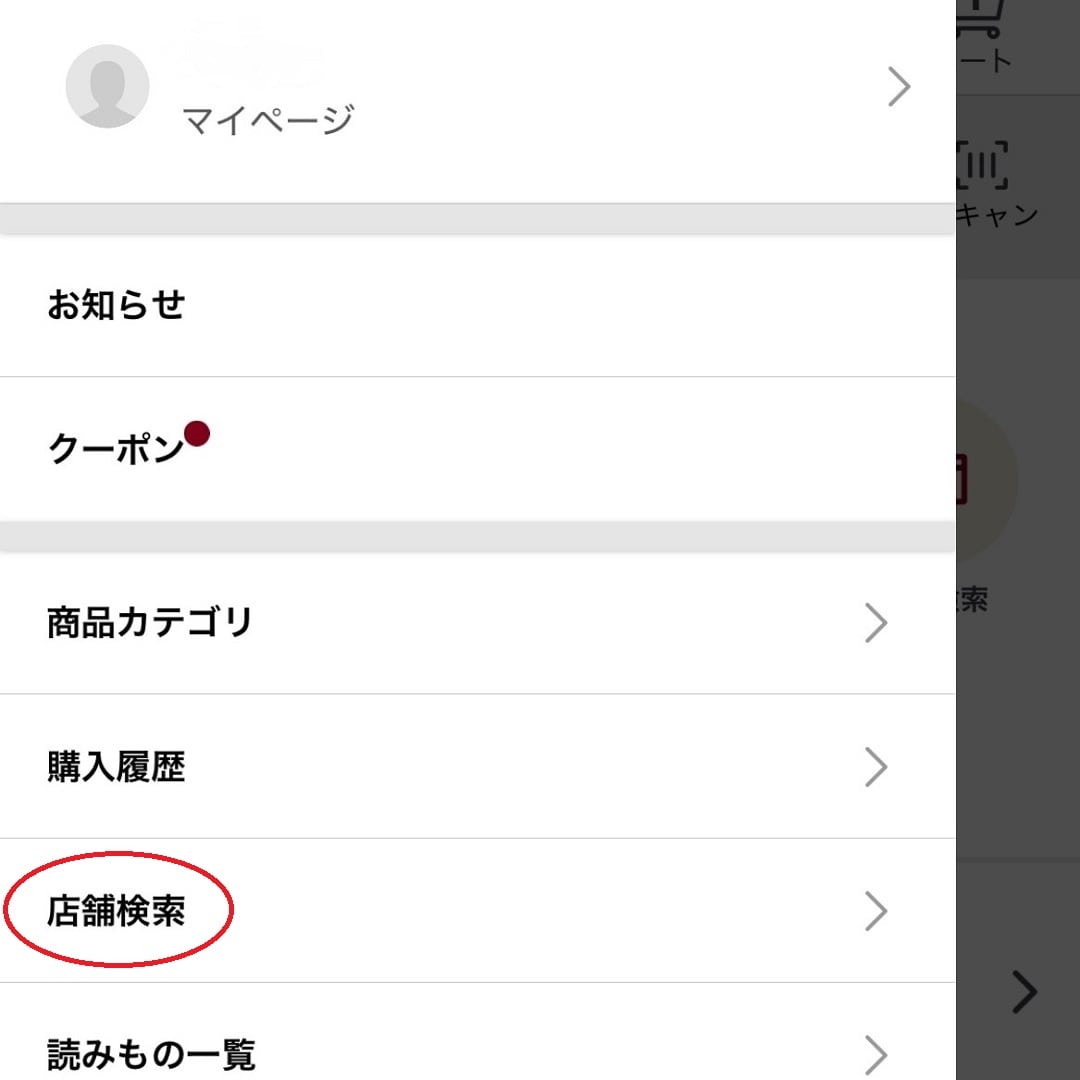Expand 商品カテゴリ using its chevron arrow
Viewport: 1080px width, 1080px height.
[x=875, y=623]
